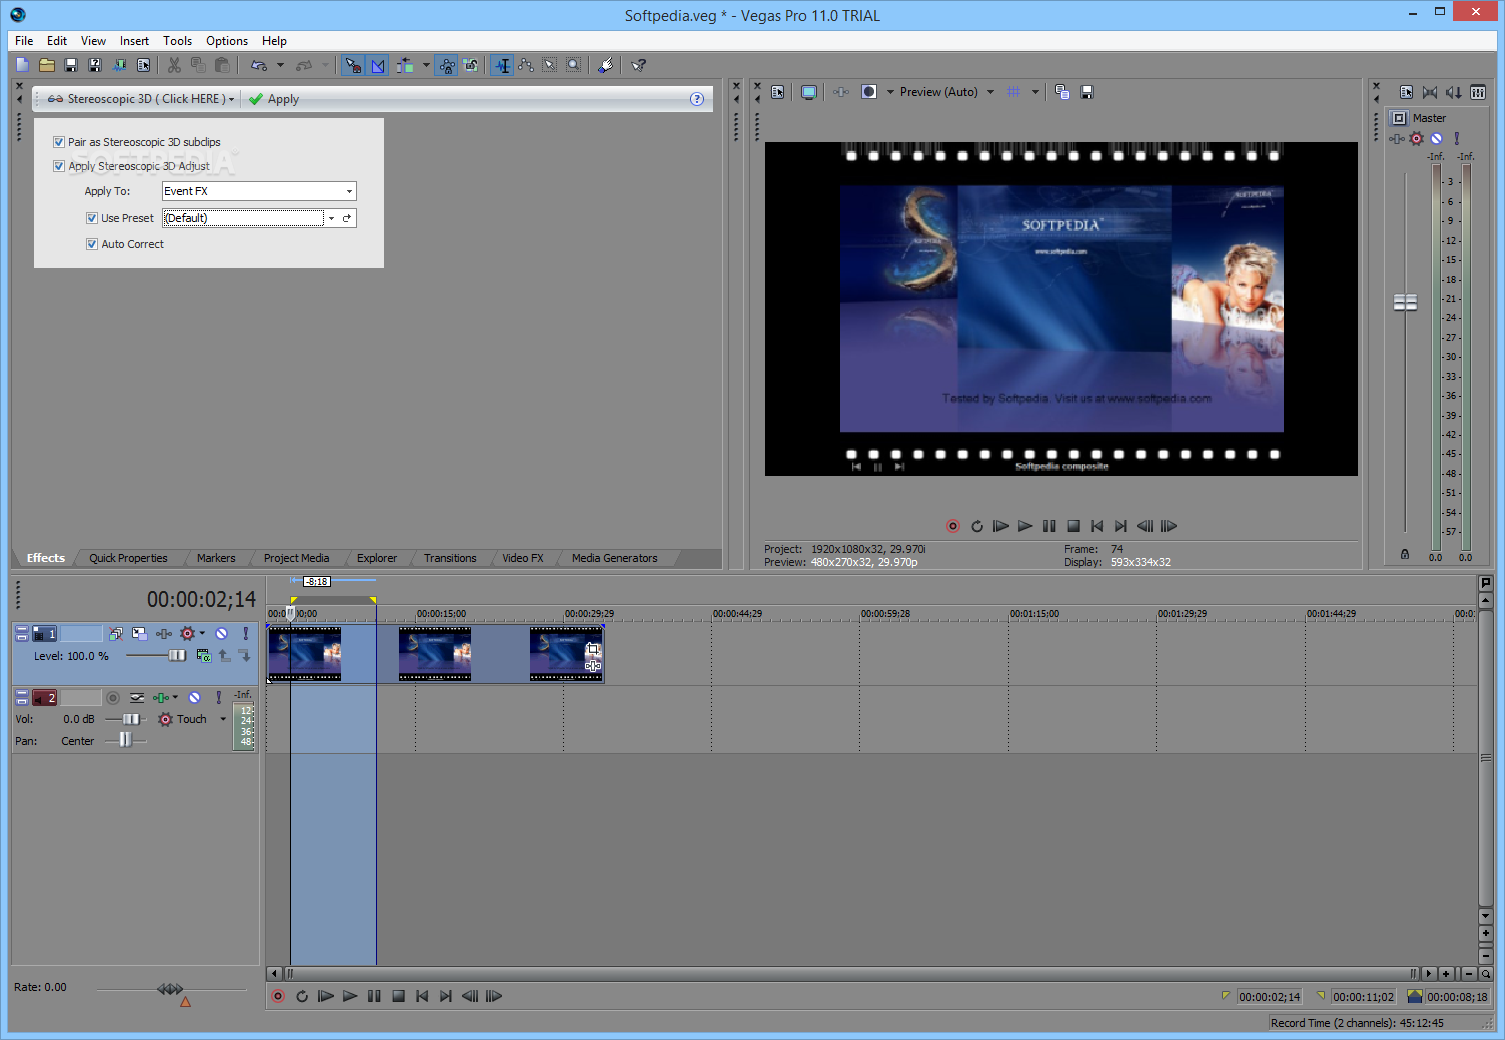Create a new project with the New icon
This screenshot has height=1040, width=1505.
click(x=23, y=65)
